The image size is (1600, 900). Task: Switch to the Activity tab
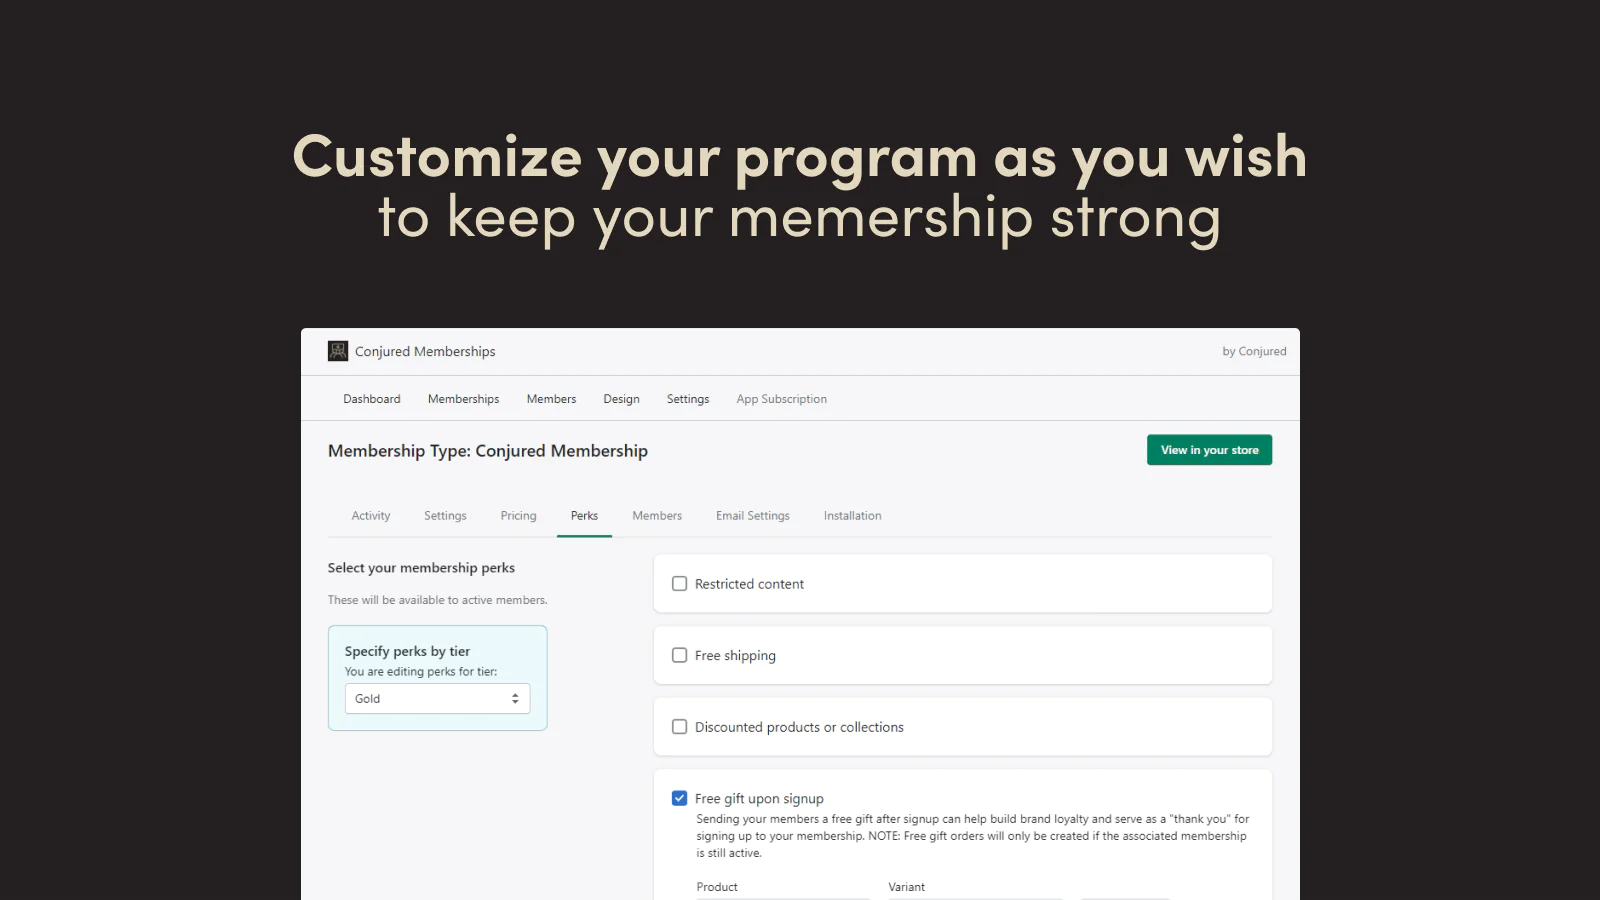click(x=371, y=516)
